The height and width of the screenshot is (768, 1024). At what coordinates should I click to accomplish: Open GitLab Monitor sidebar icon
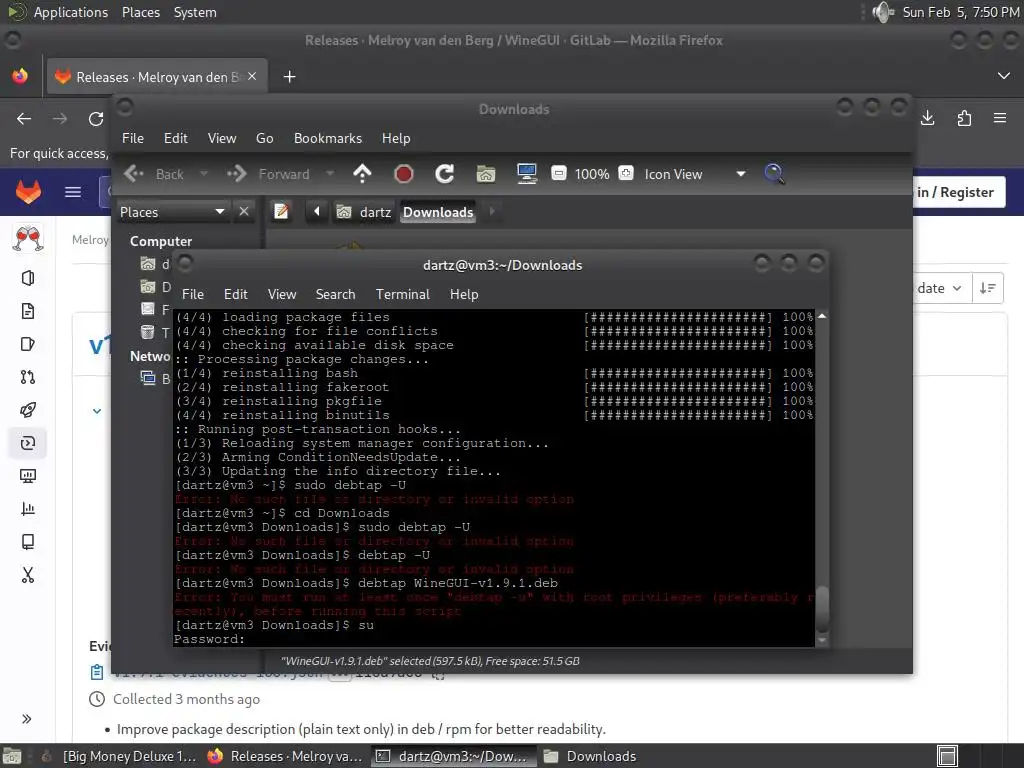point(27,476)
